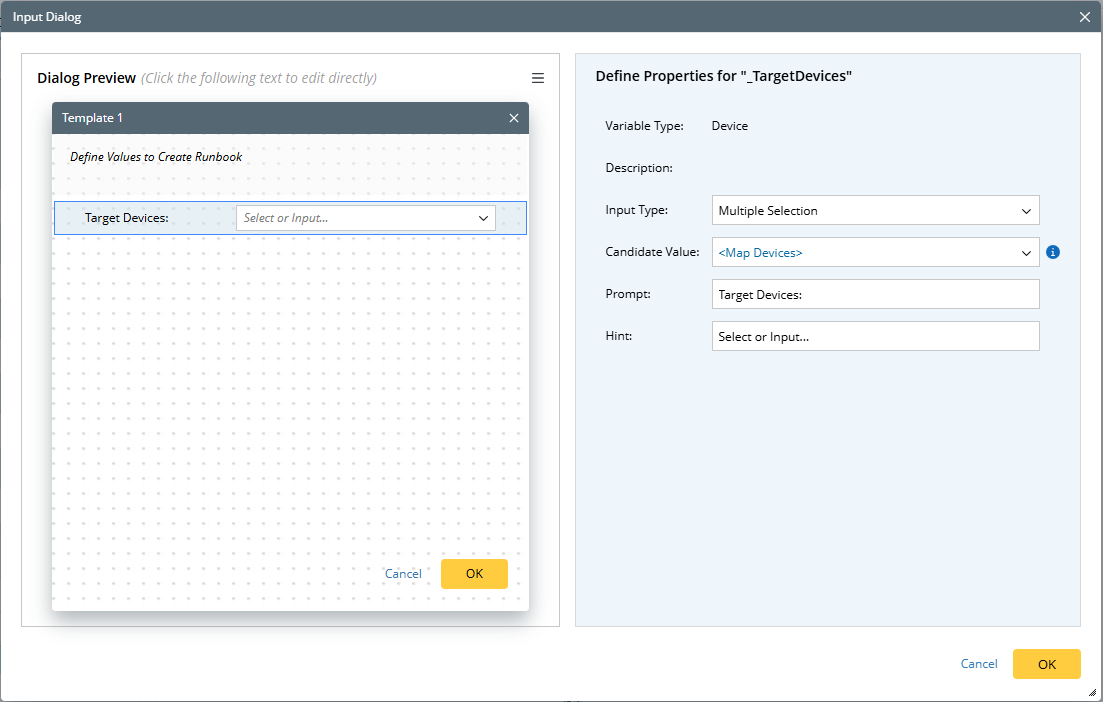Confirm with the Input Dialog's bottom OK button
The width and height of the screenshot is (1103, 702).
coord(1046,664)
